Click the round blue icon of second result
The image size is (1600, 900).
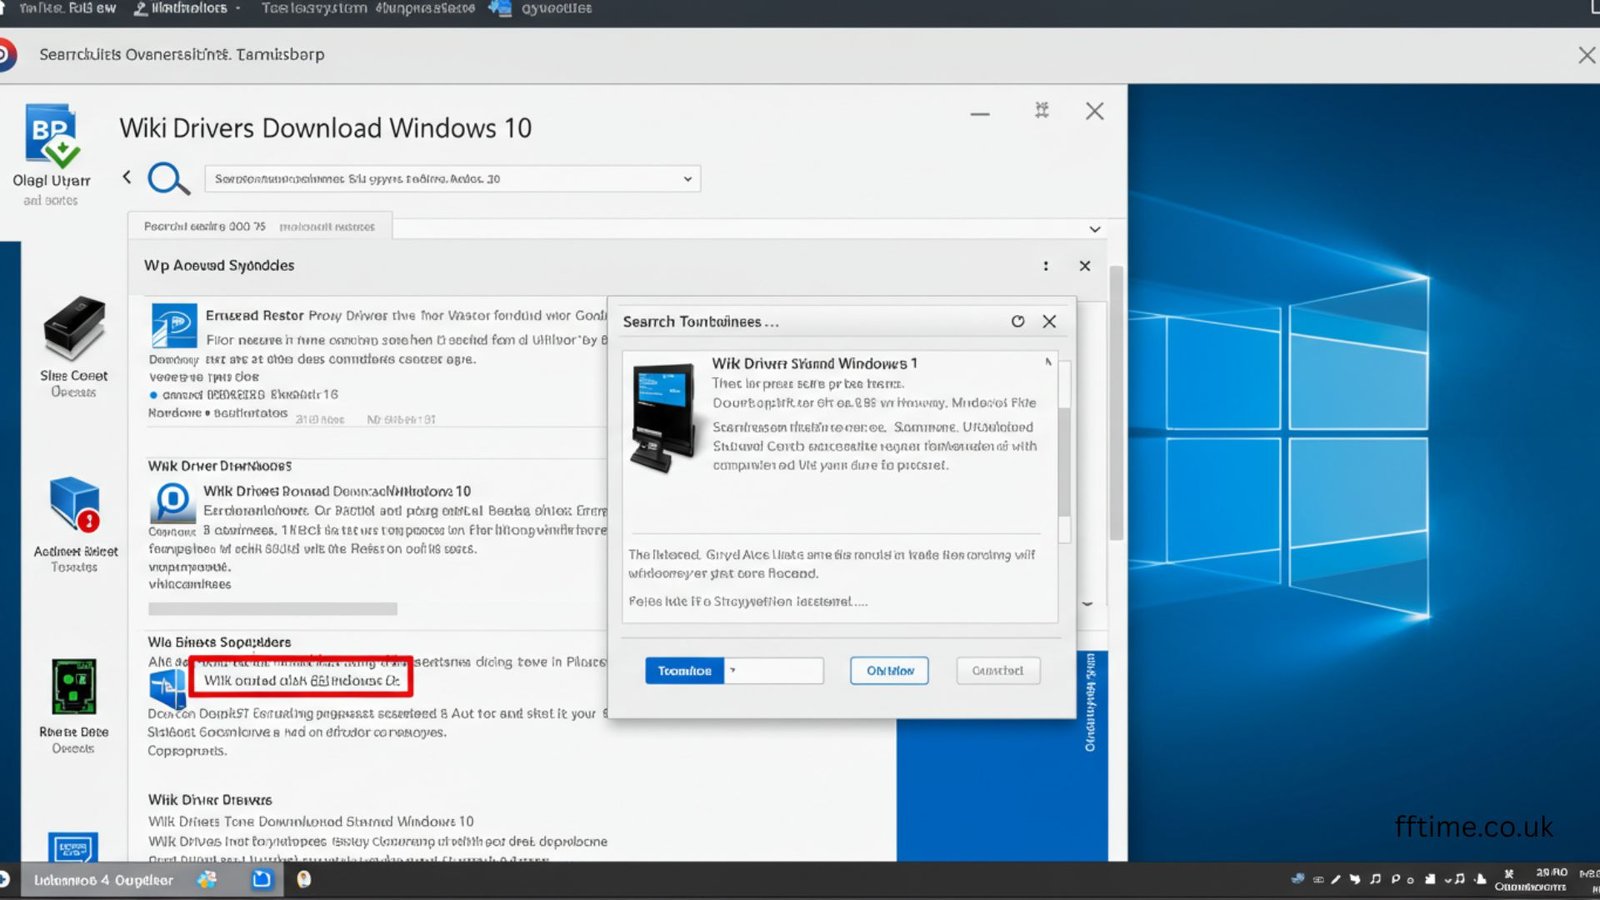pyautogui.click(x=173, y=502)
